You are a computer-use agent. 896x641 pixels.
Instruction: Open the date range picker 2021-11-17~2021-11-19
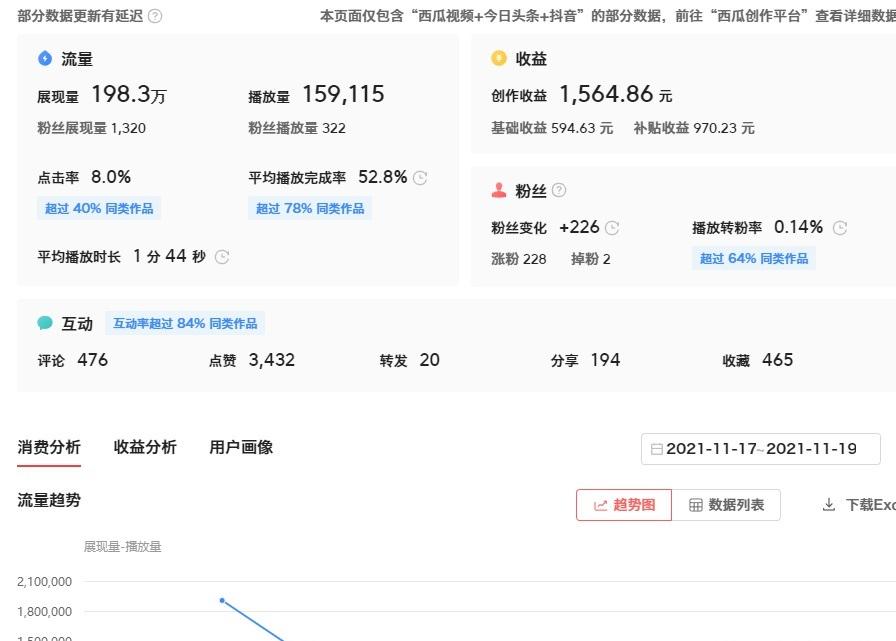coord(760,449)
